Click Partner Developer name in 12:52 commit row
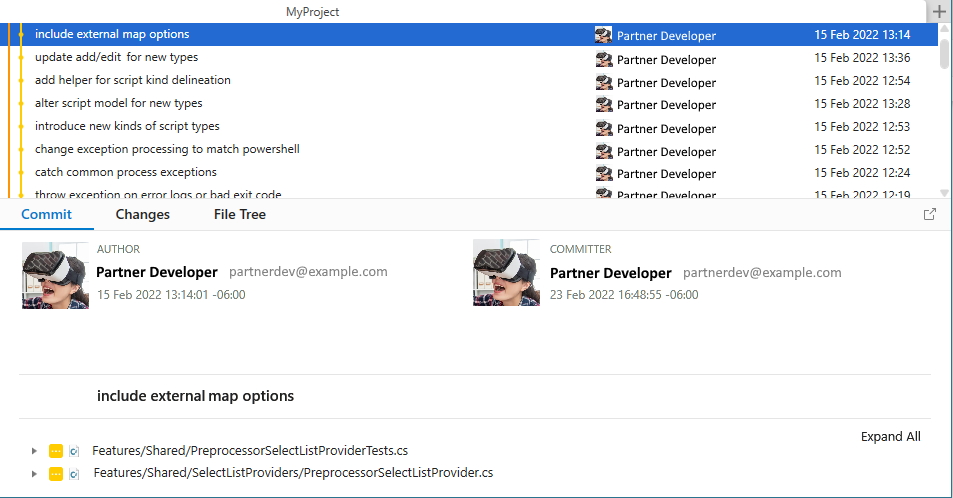Screen dimensions: 953x498 tap(666, 152)
